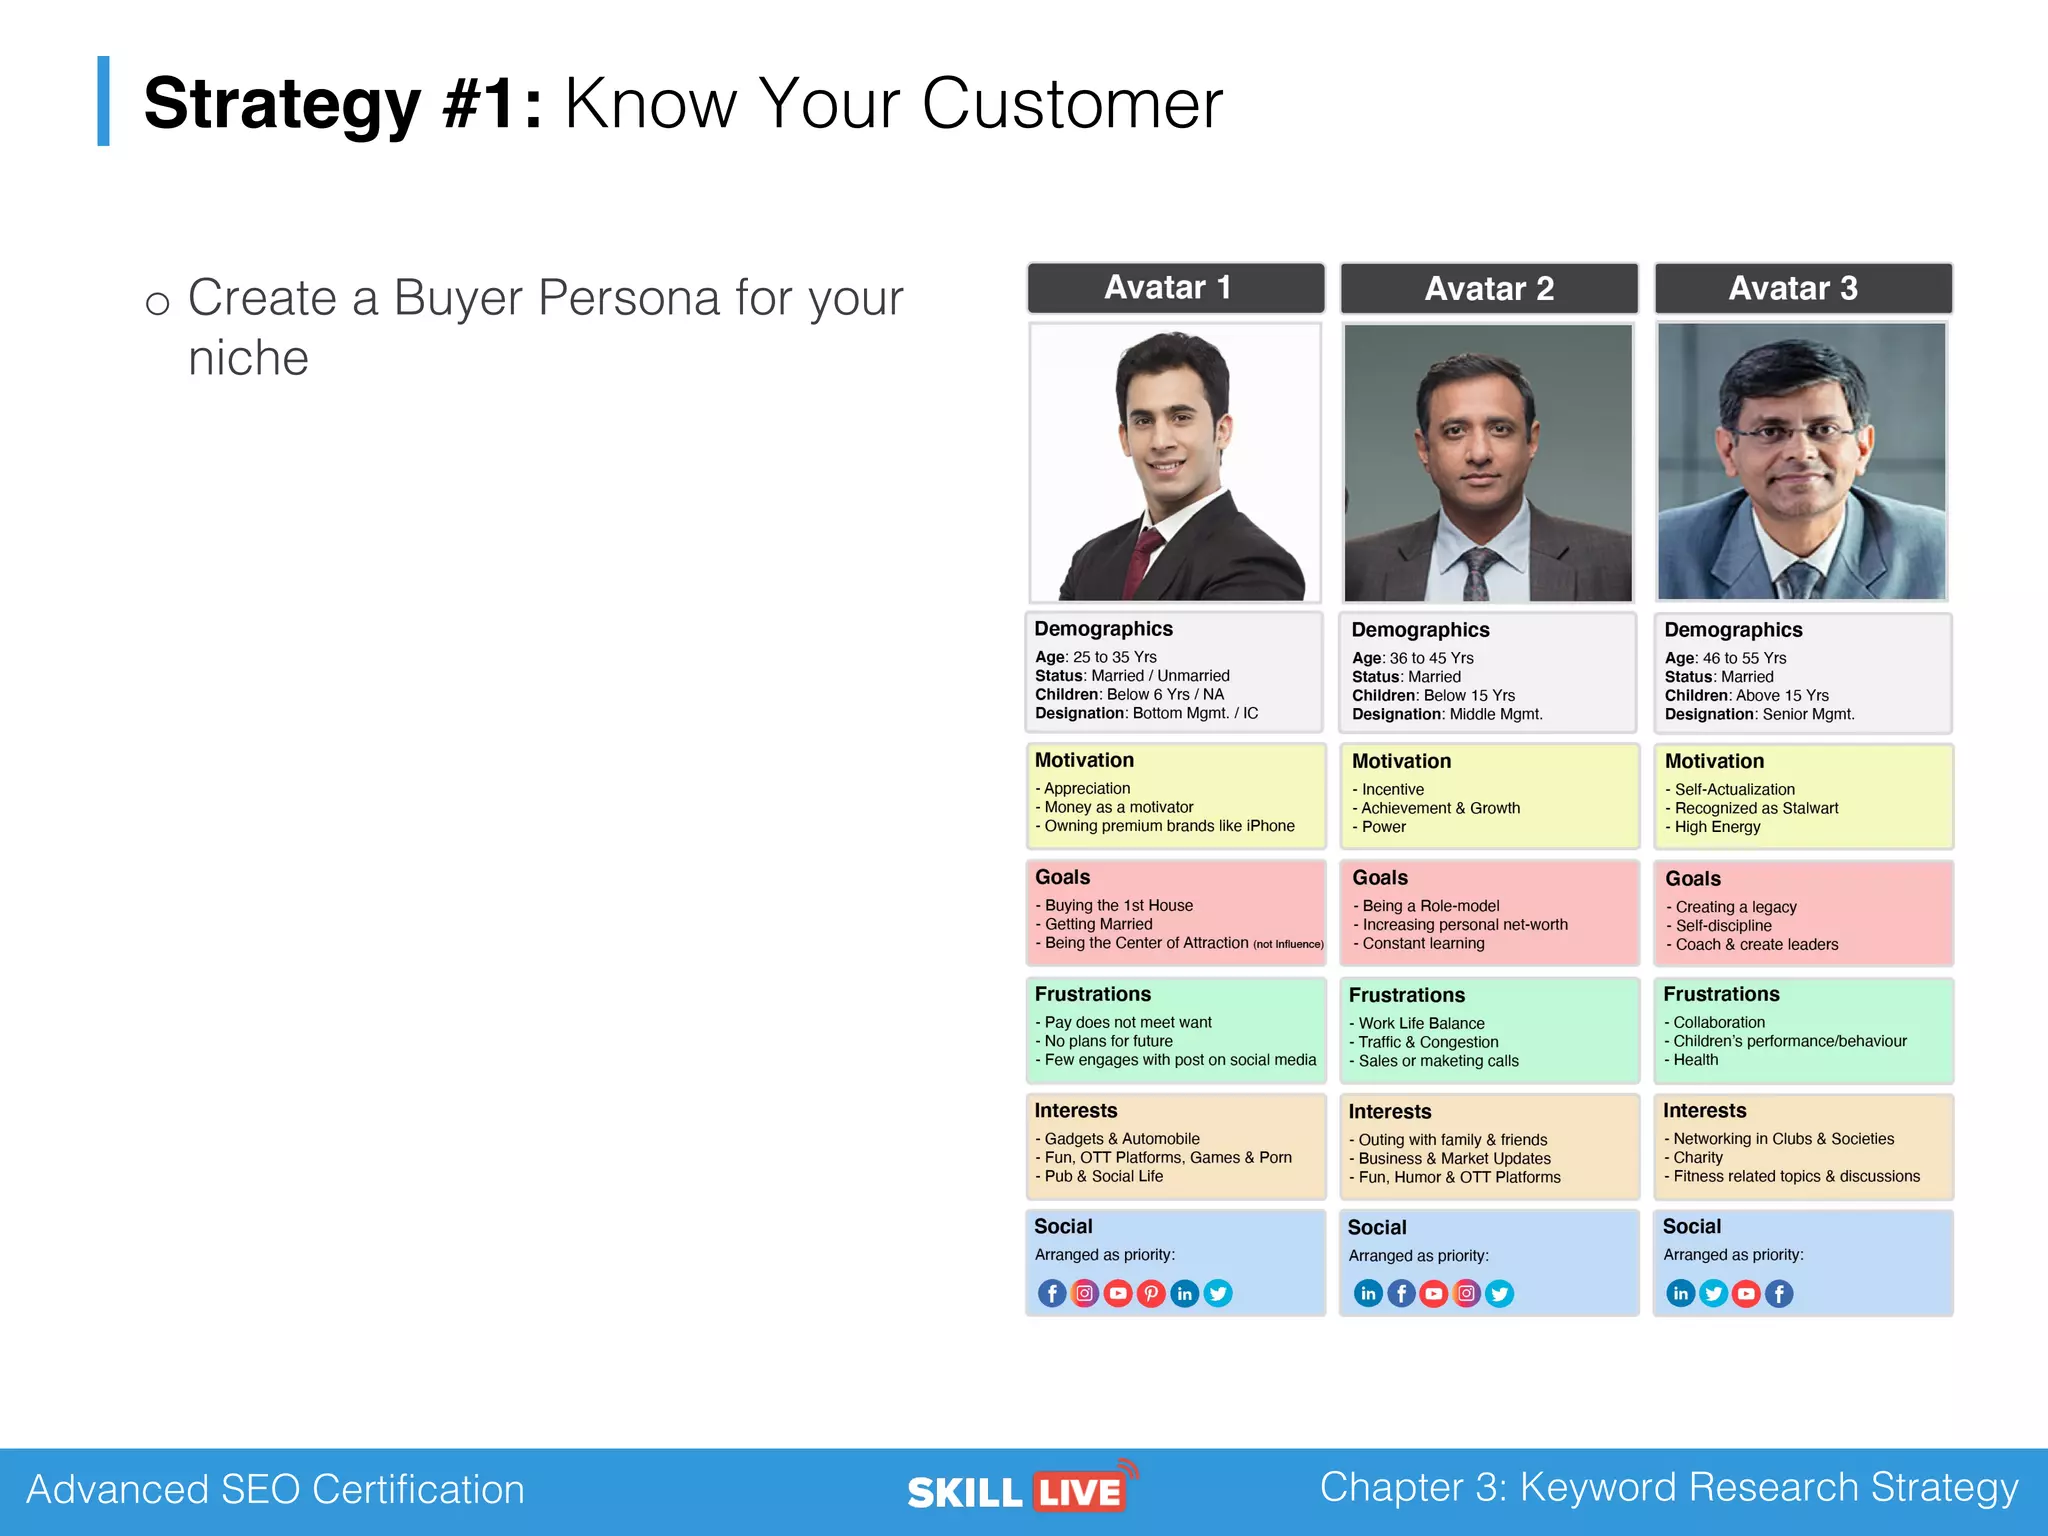
Task: Select the Avatar 3 header tab
Action: click(1803, 288)
